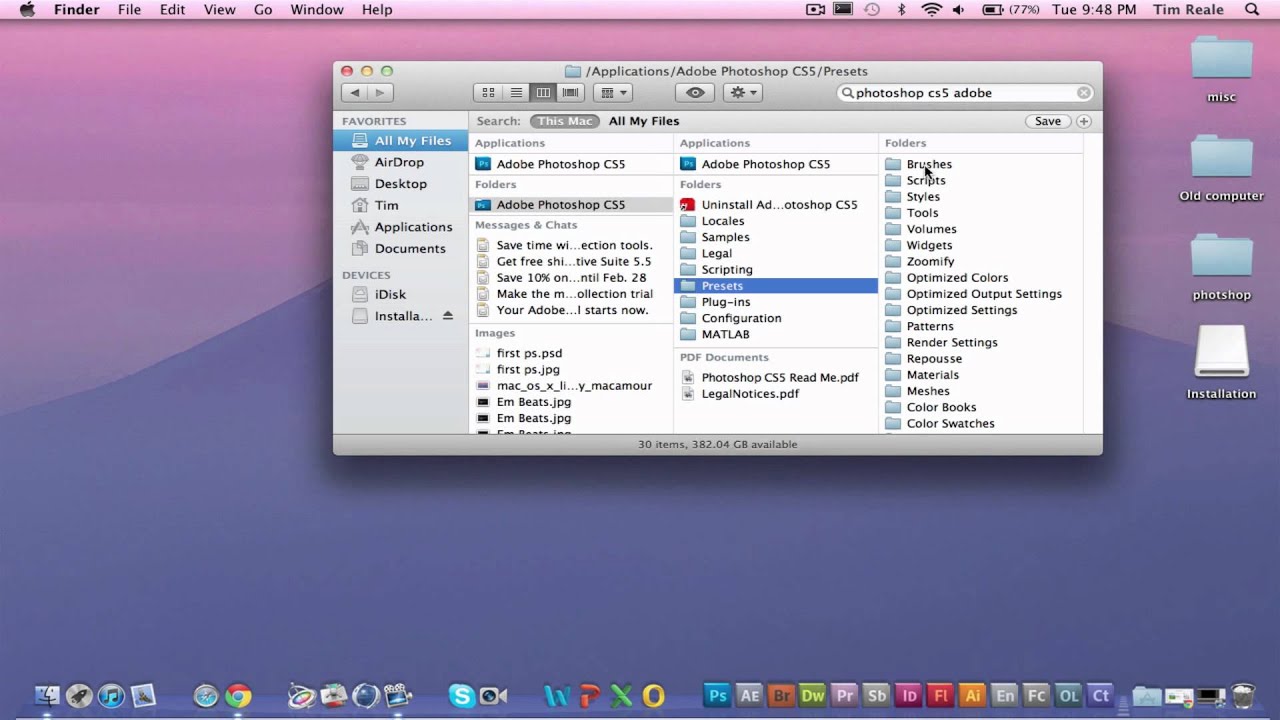
Task: Open Premiere Pro in the Dock
Action: pos(845,695)
